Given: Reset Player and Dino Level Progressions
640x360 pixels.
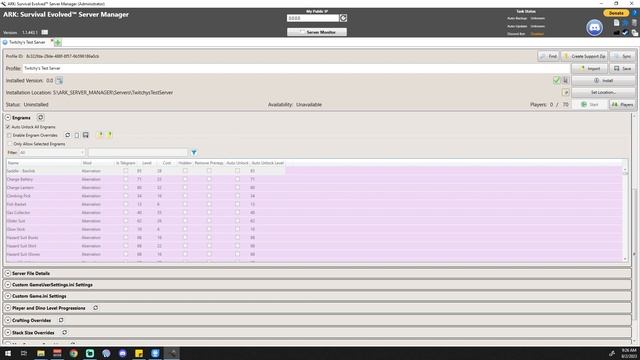Looking at the screenshot, I should point(96,308).
